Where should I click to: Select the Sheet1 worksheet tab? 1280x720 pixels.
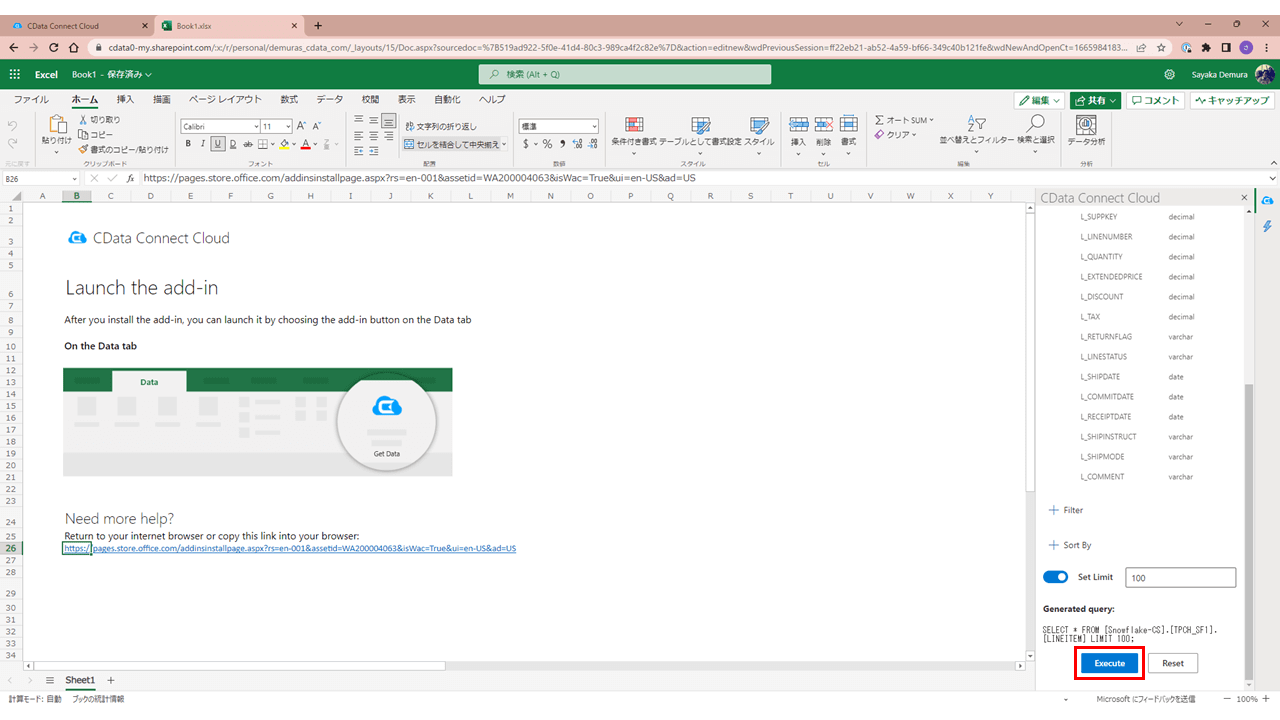(x=80, y=680)
